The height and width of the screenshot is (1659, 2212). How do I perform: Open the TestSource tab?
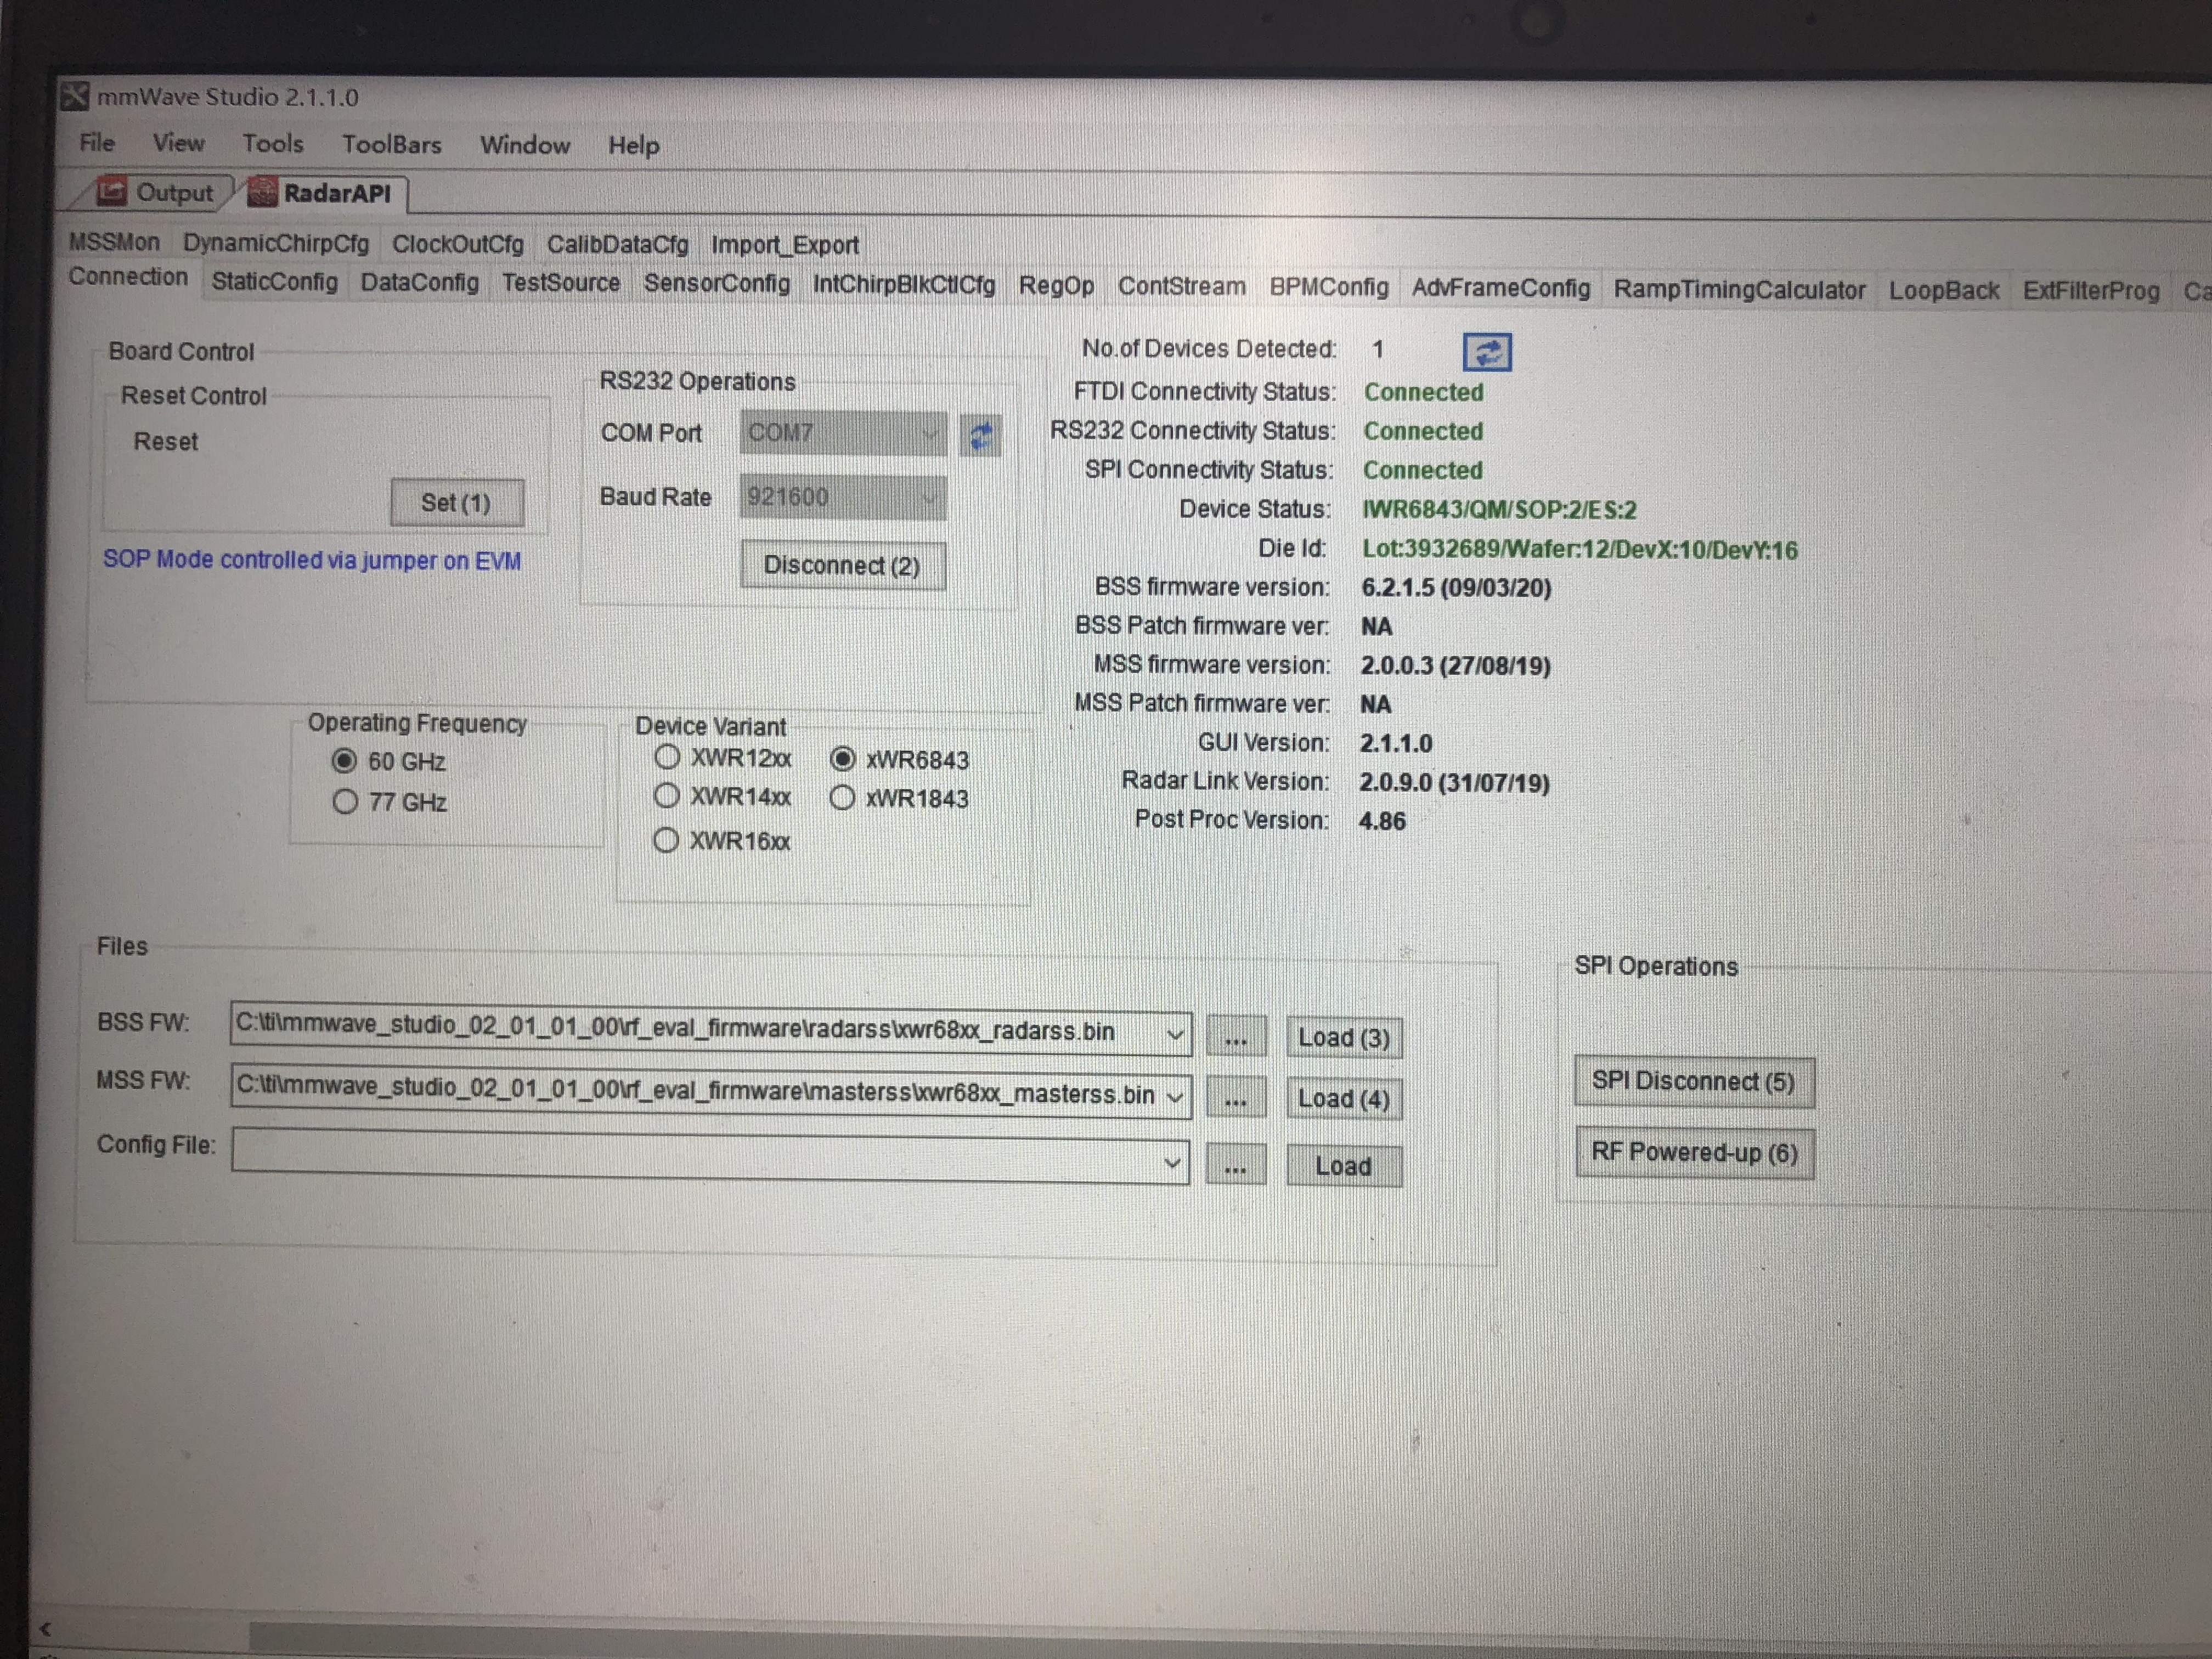(x=561, y=283)
